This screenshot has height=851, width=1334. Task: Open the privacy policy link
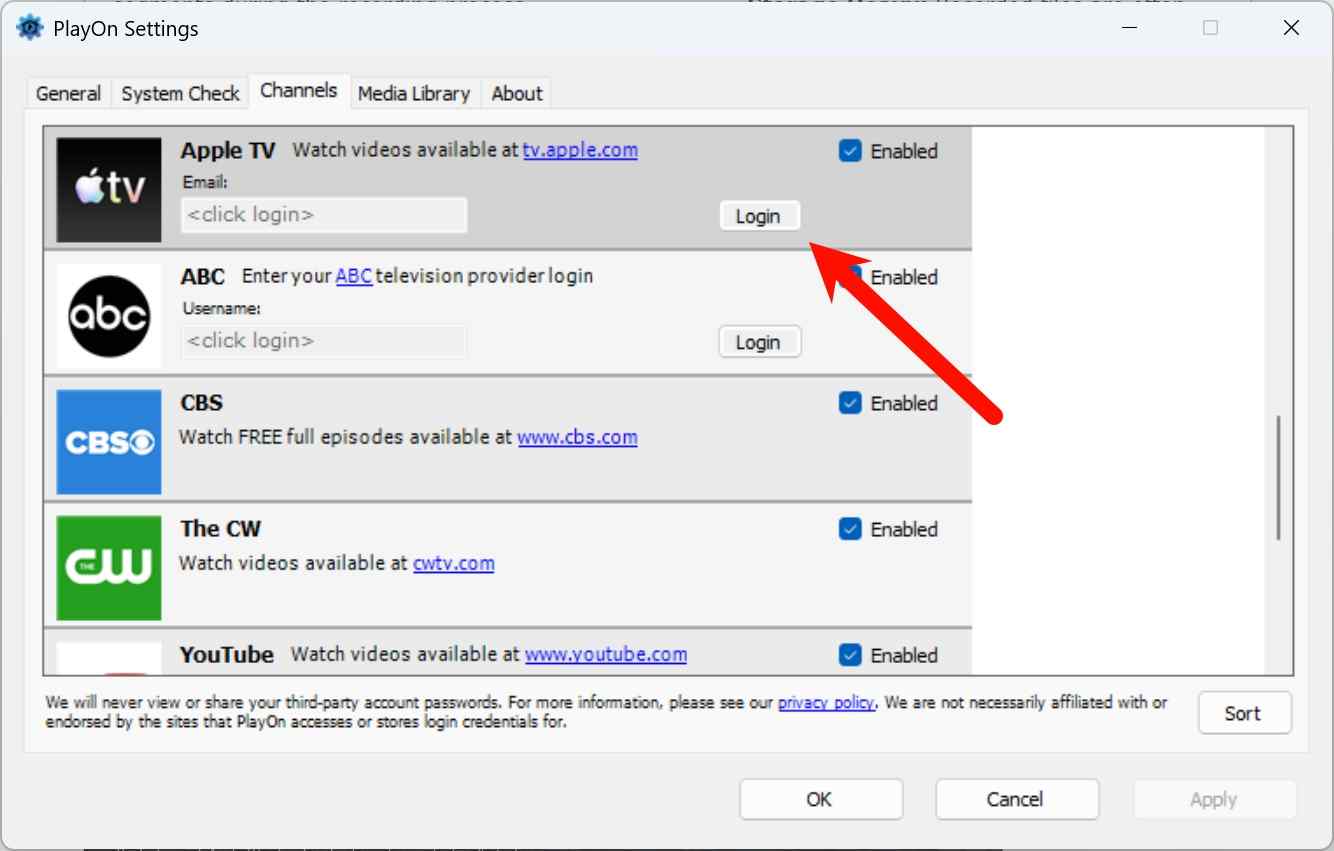click(826, 702)
